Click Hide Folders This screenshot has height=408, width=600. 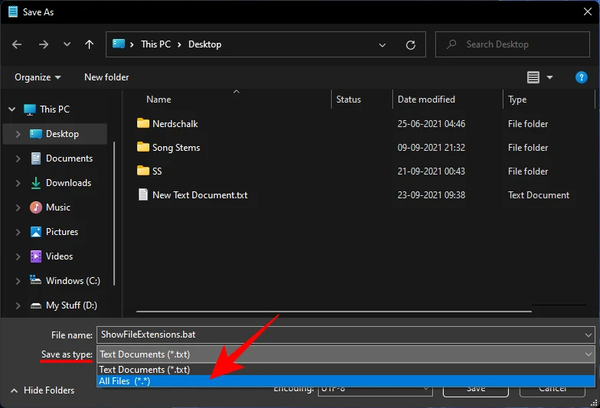43,390
